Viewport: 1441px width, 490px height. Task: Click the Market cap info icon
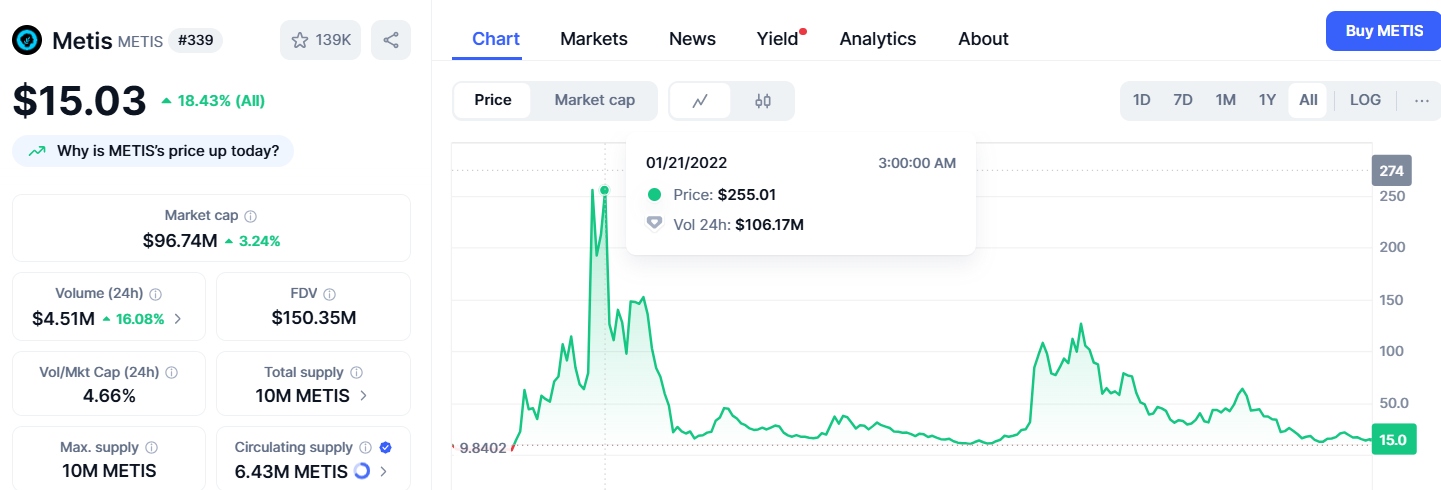pos(250,216)
